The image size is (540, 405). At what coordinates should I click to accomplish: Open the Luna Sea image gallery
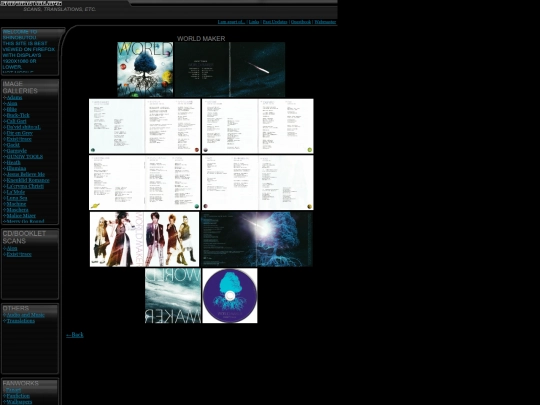pos(17,198)
